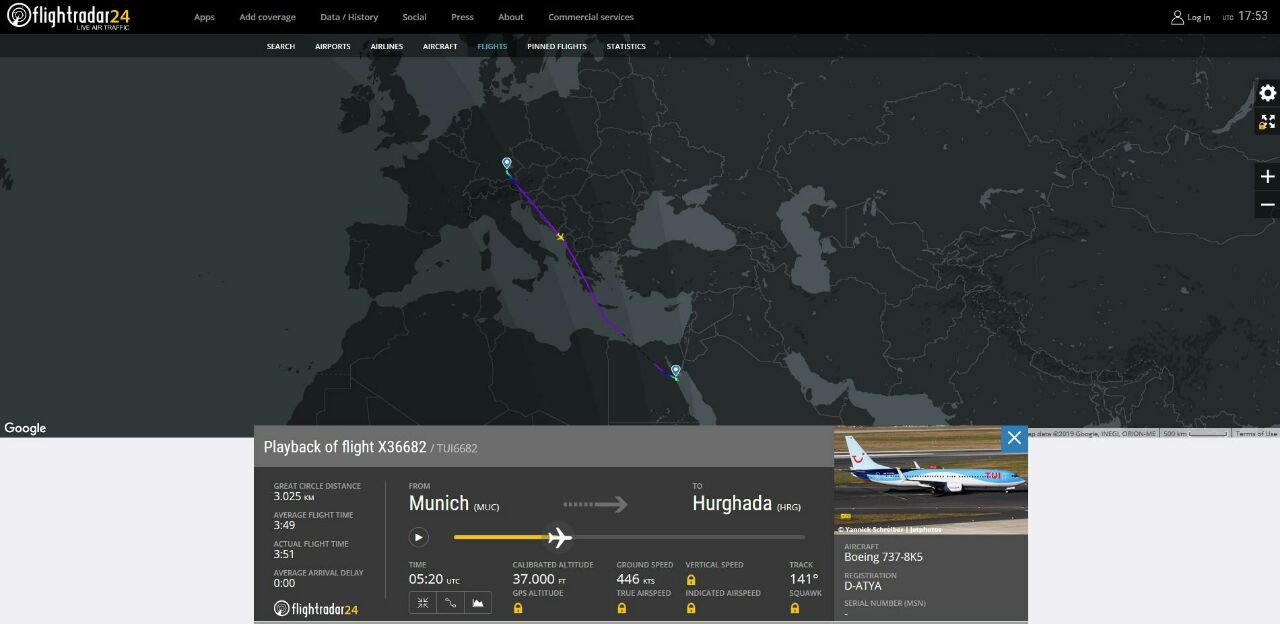Click the registration D-ATYA
Viewport: 1280px width, 624px height.
tap(863, 586)
